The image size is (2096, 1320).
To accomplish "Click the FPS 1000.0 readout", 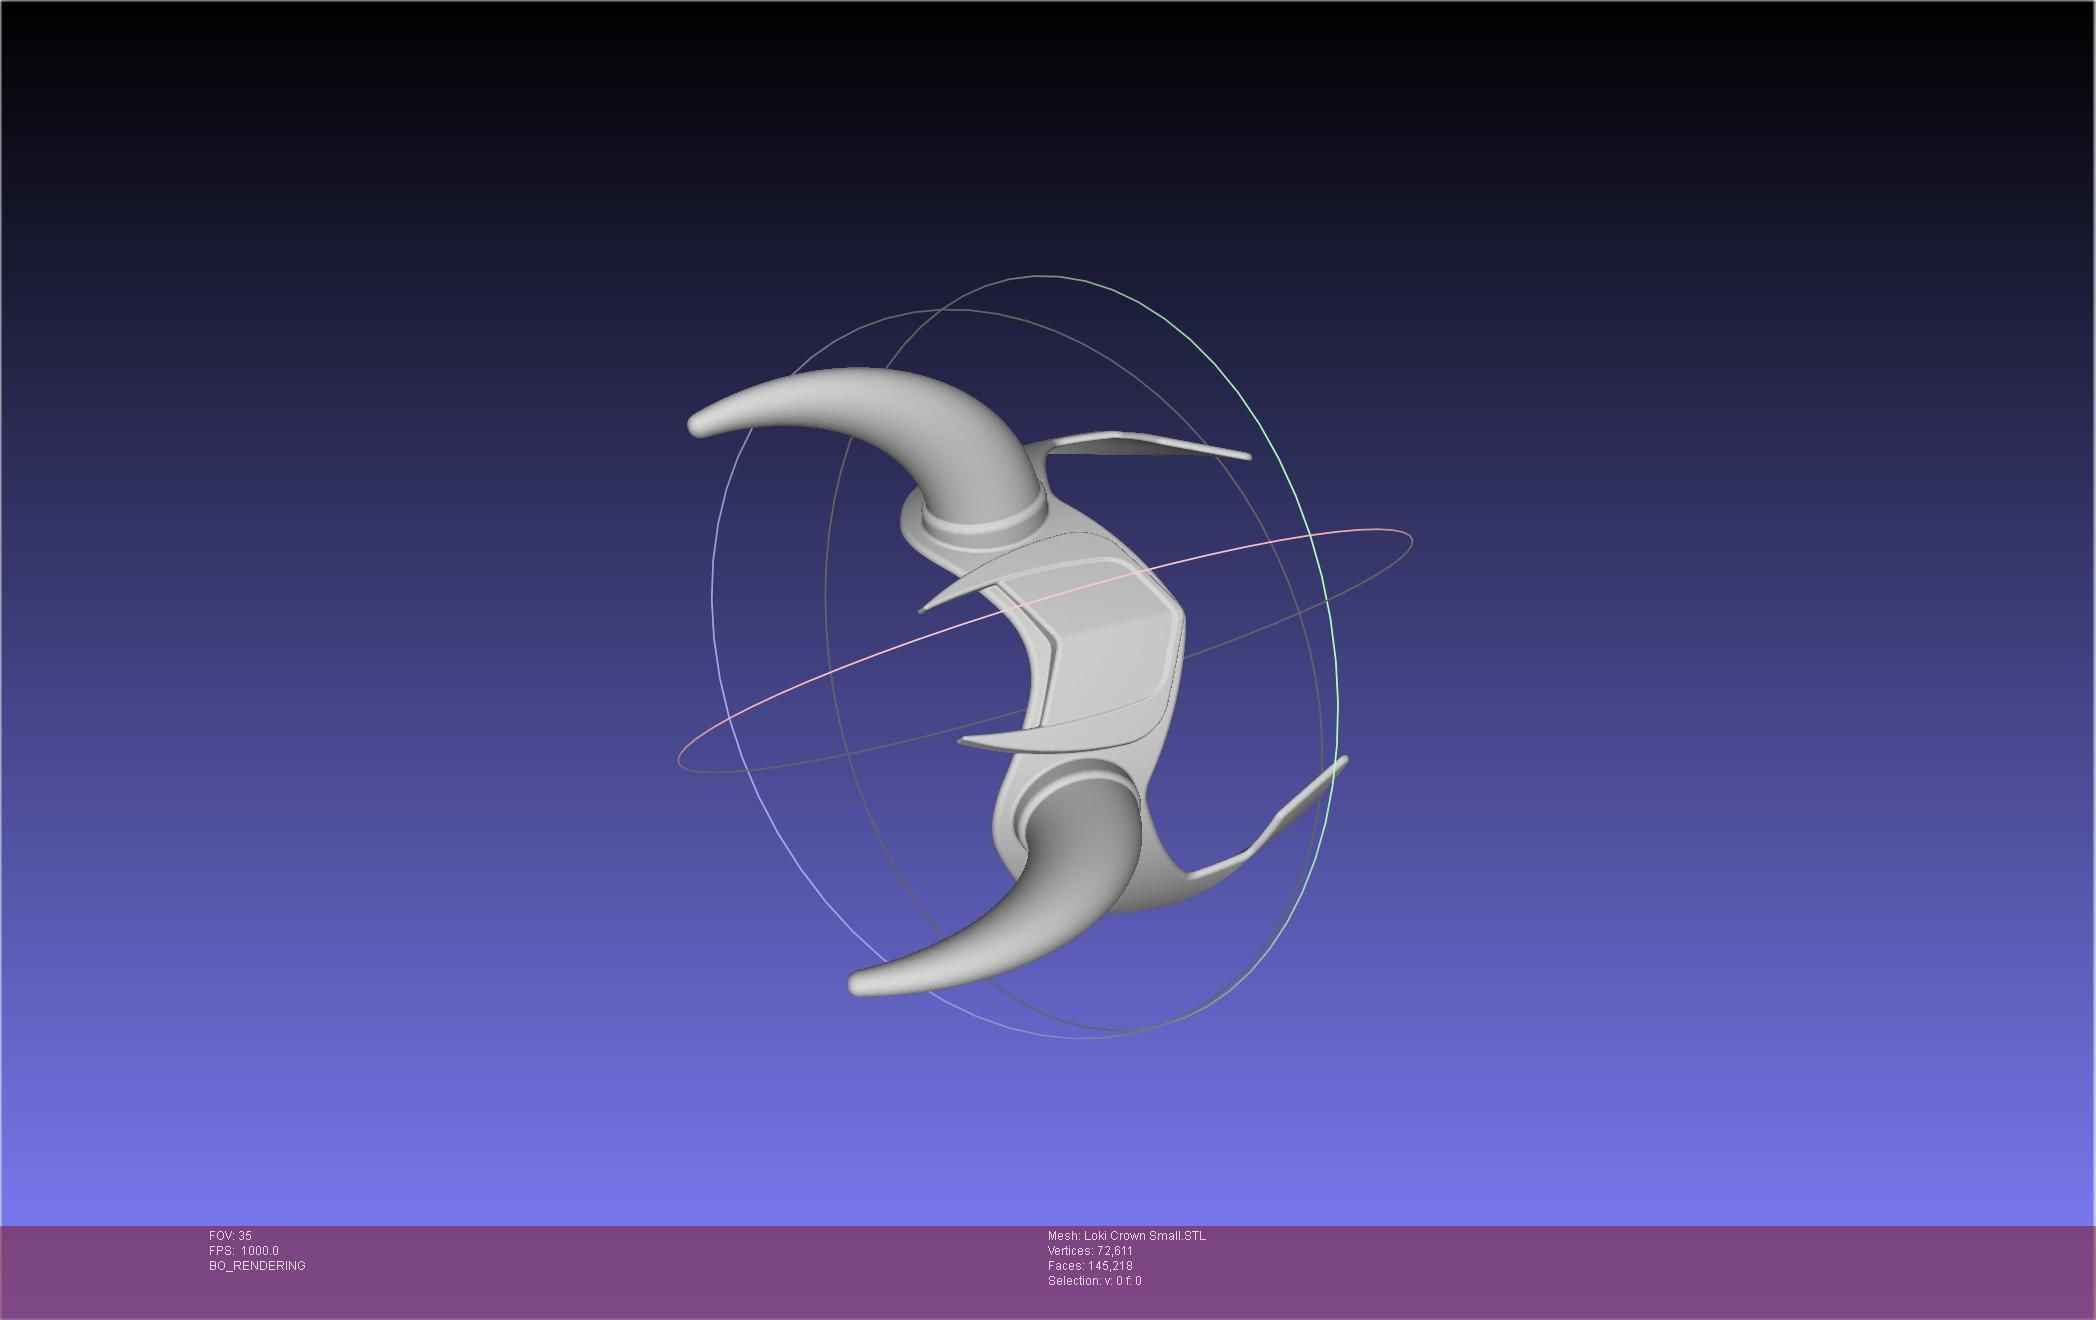I will point(244,1251).
